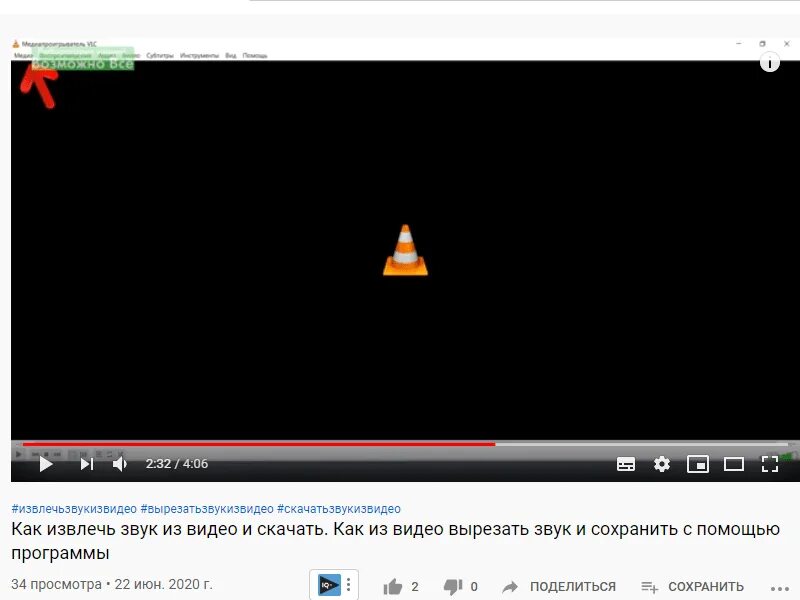Open VLC Субтитры menu in the video
Viewport: 800px width, 600px height.
(160, 55)
